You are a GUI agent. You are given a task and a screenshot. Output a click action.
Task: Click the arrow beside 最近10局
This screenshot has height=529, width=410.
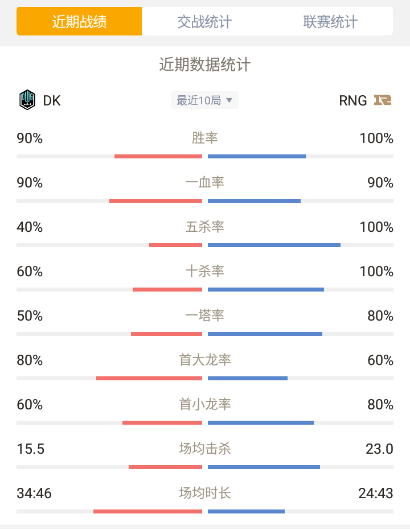coord(229,100)
